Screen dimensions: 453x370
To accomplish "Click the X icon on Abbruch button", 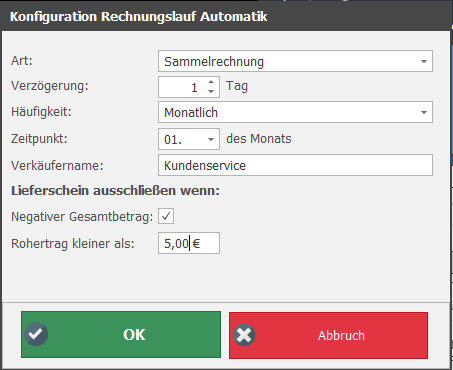I will pyautogui.click(x=244, y=335).
